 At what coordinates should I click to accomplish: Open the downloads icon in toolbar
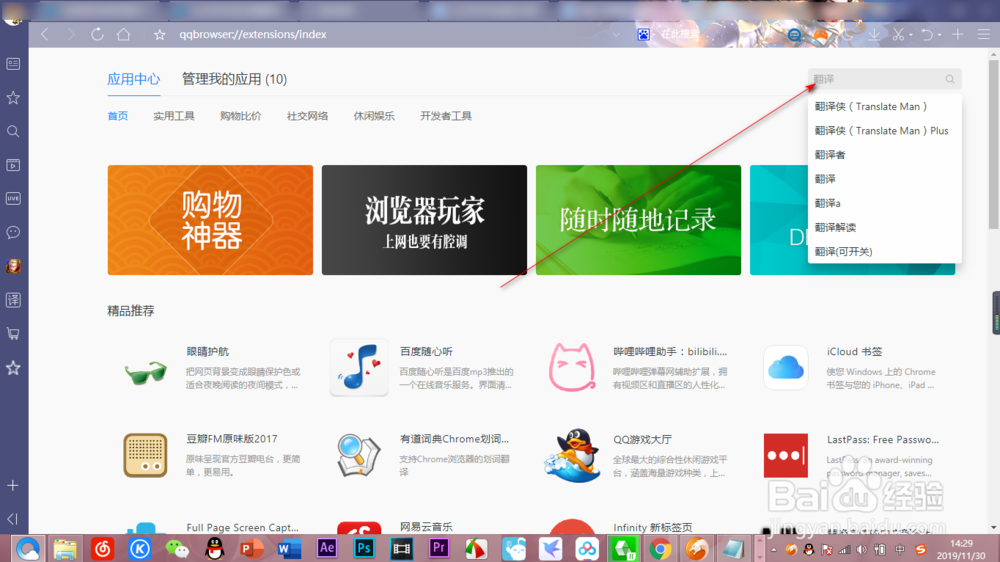pos(874,34)
